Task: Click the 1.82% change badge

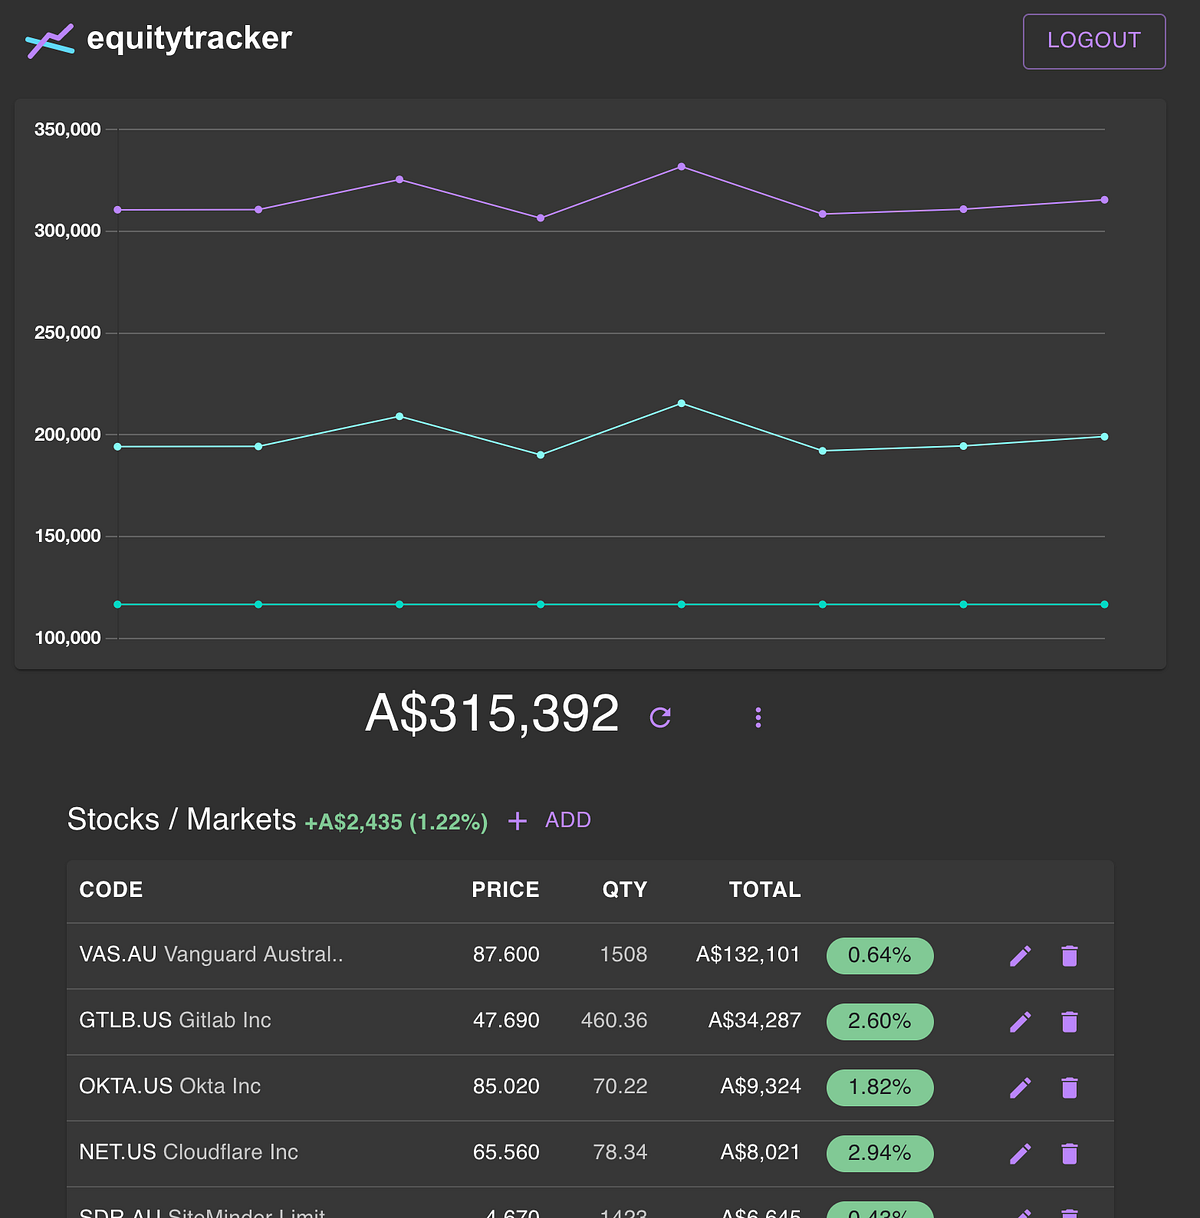Action: point(880,1088)
